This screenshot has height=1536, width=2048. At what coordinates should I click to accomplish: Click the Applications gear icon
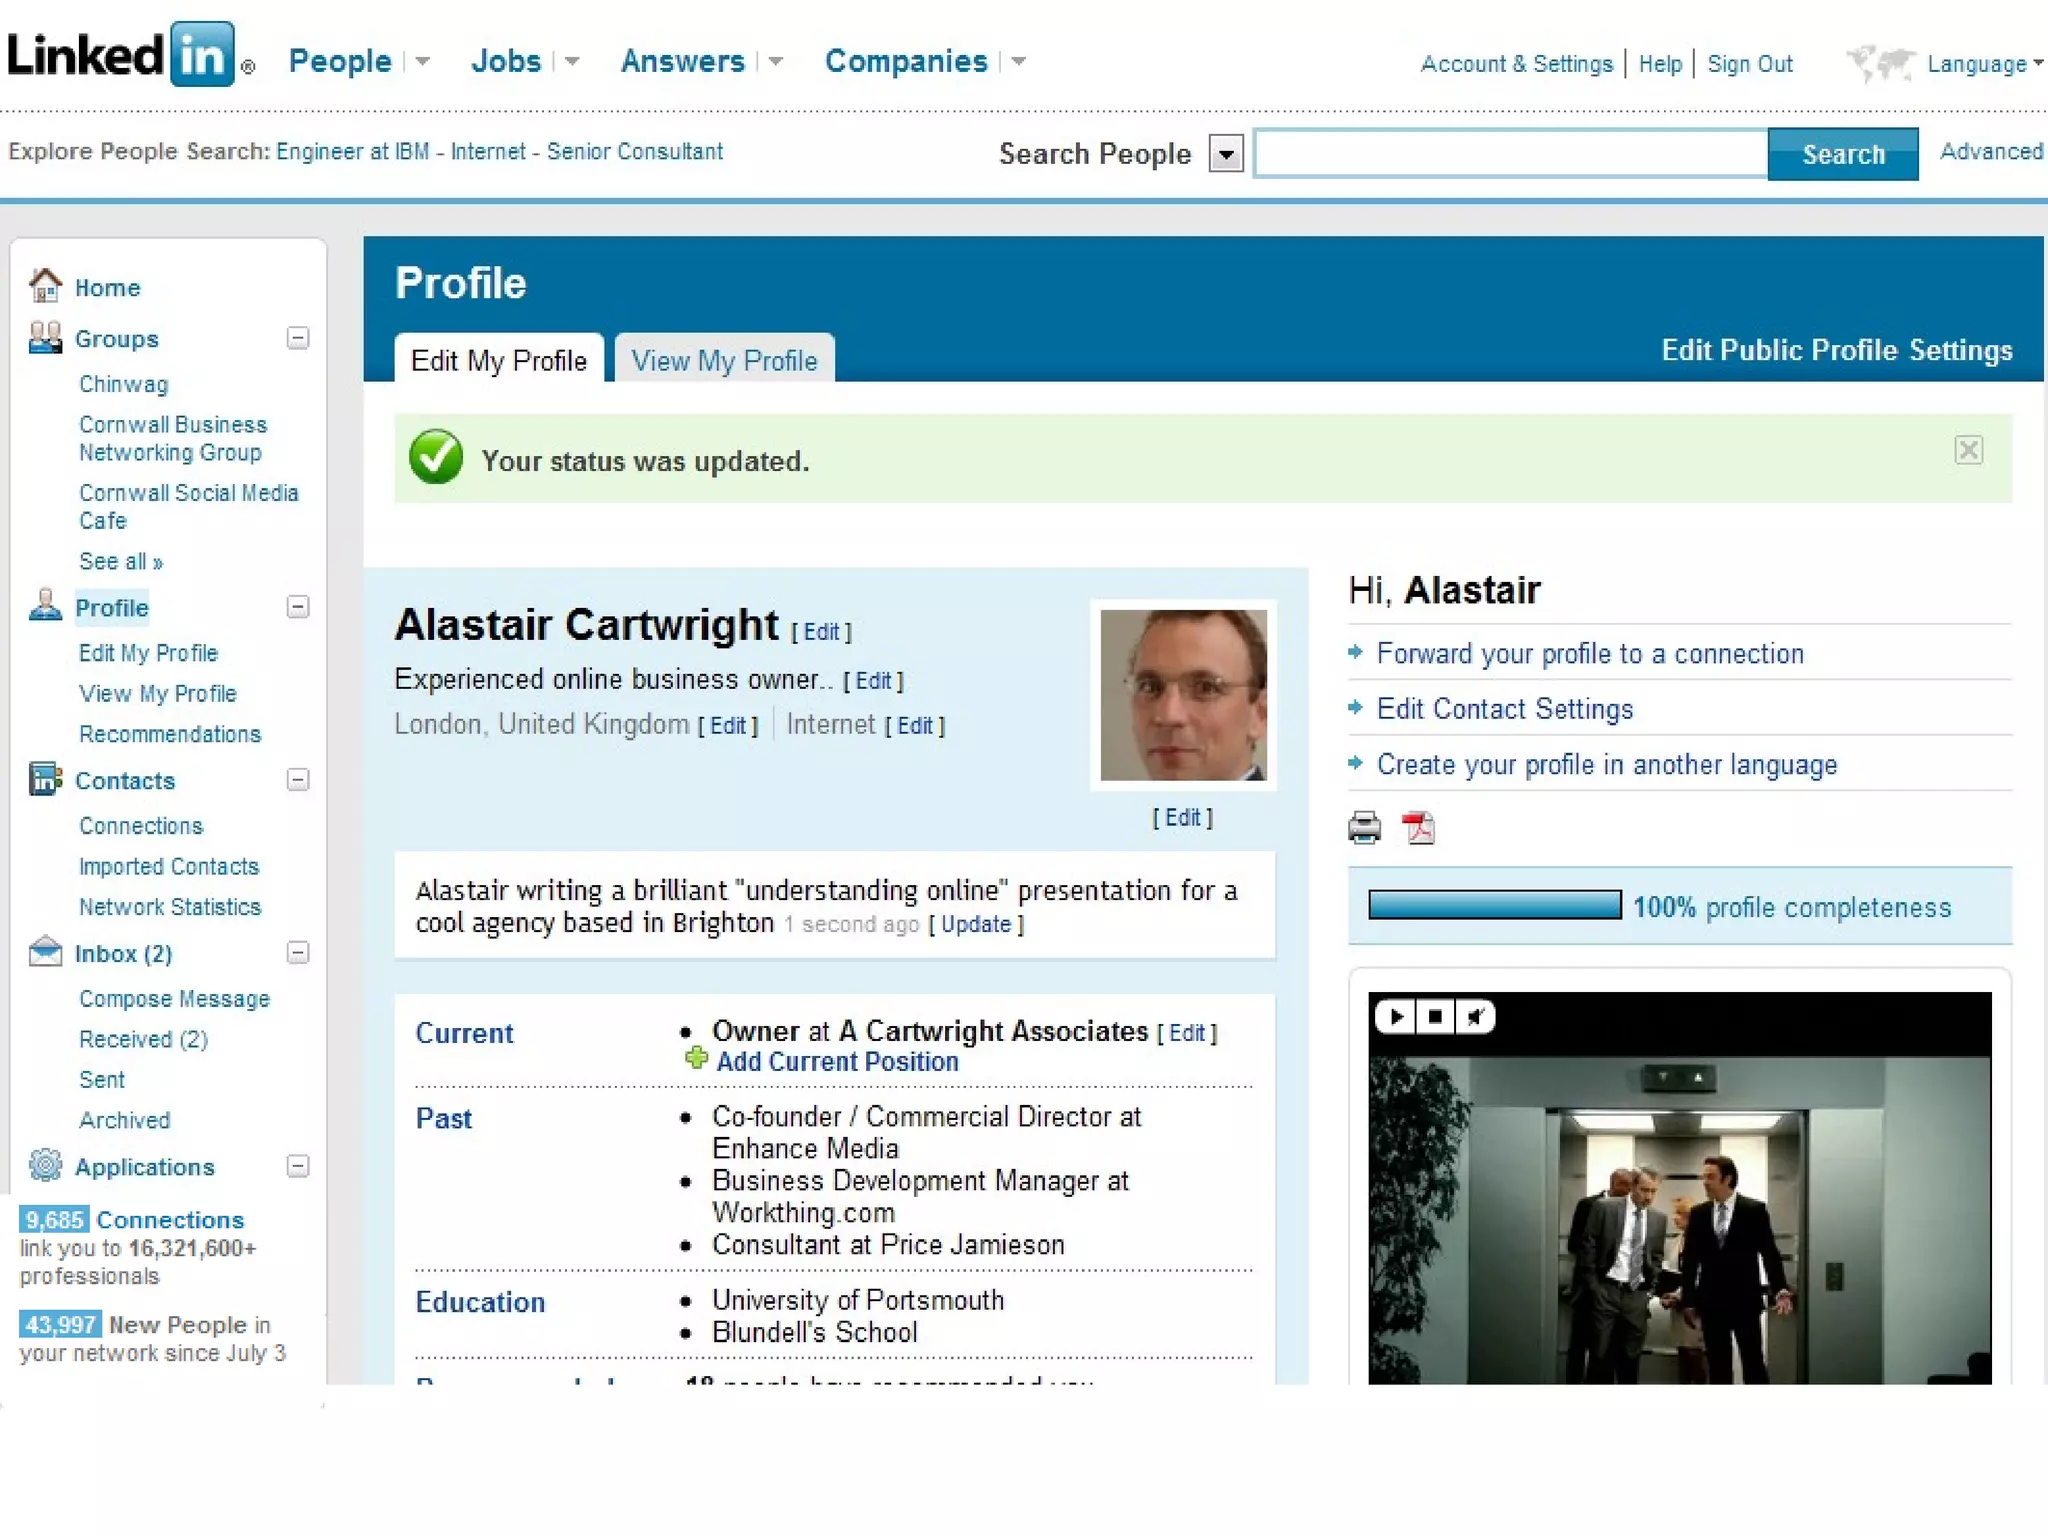45,1165
